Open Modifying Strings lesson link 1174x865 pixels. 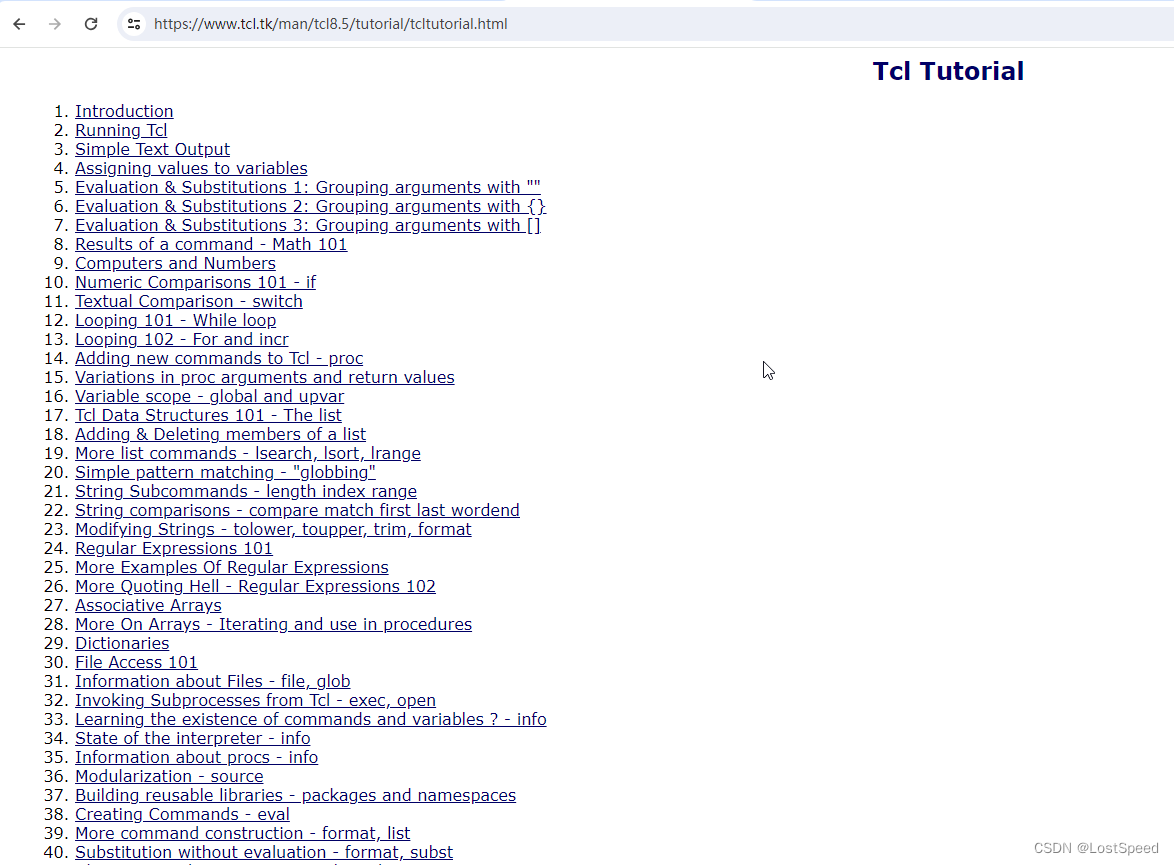[x=273, y=529]
